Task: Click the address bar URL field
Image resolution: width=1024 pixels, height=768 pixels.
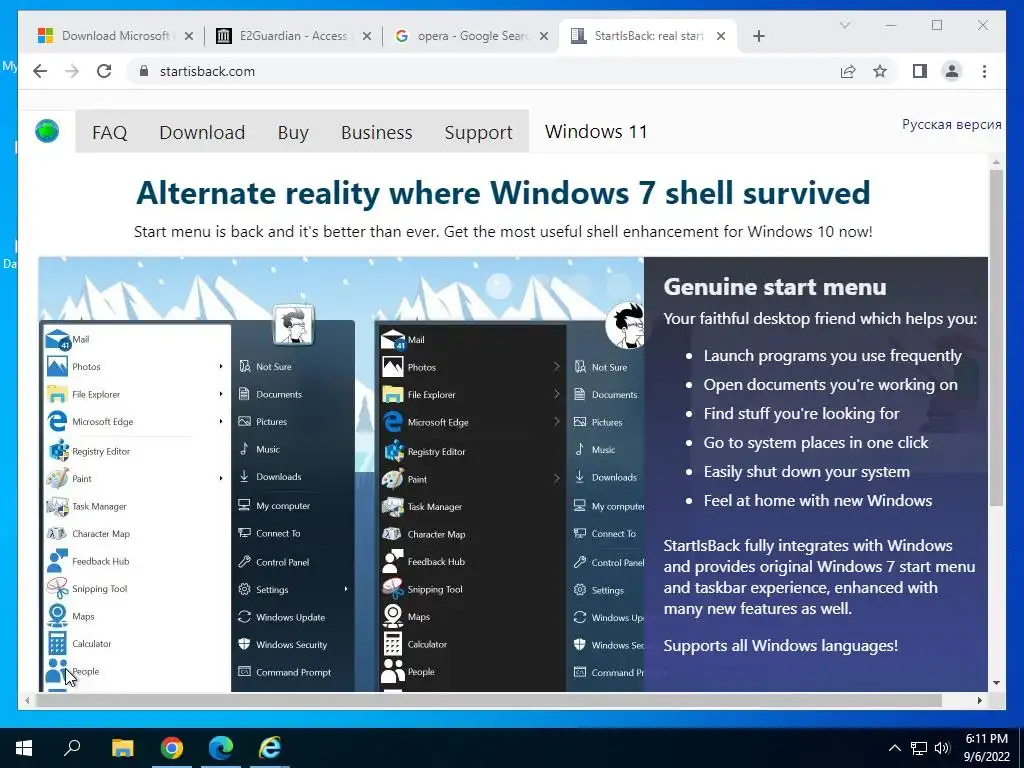Action: [x=482, y=71]
